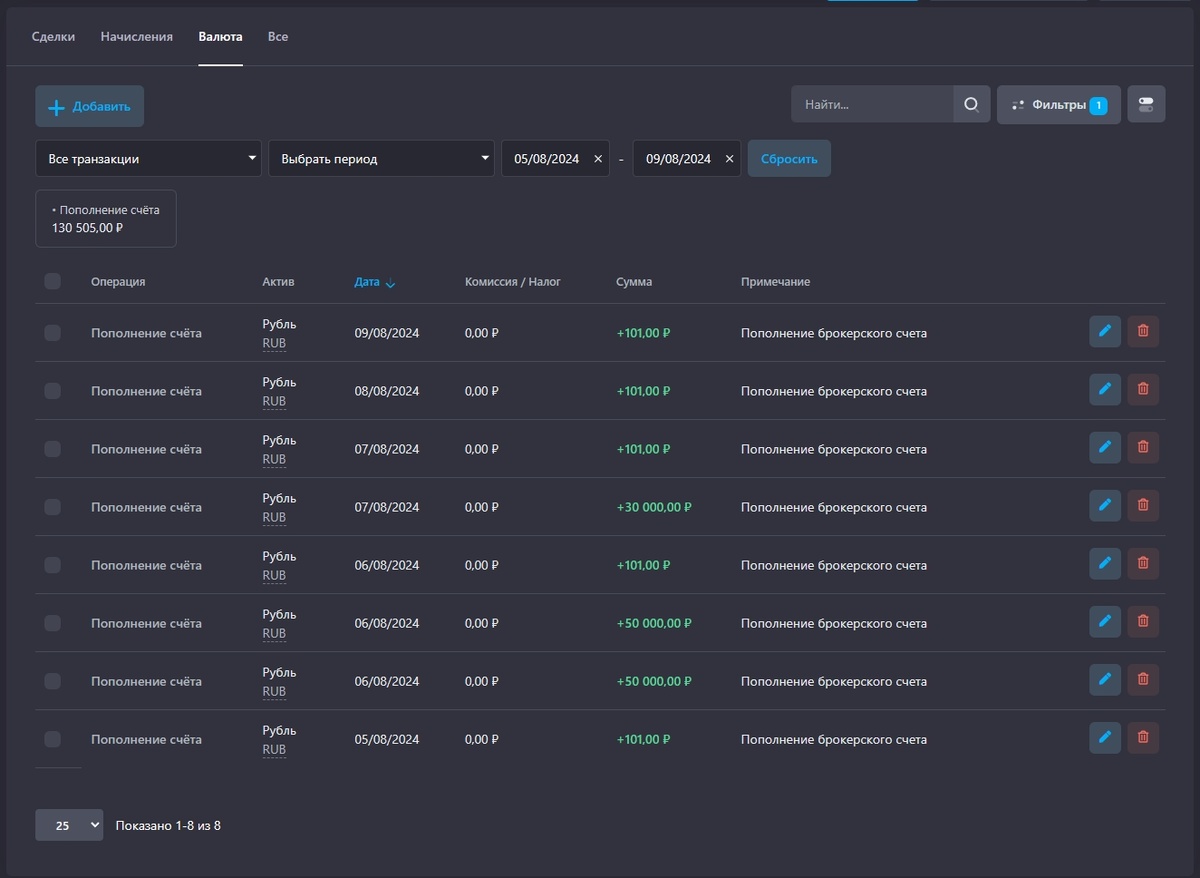Click the Примечание column header

[x=775, y=282]
